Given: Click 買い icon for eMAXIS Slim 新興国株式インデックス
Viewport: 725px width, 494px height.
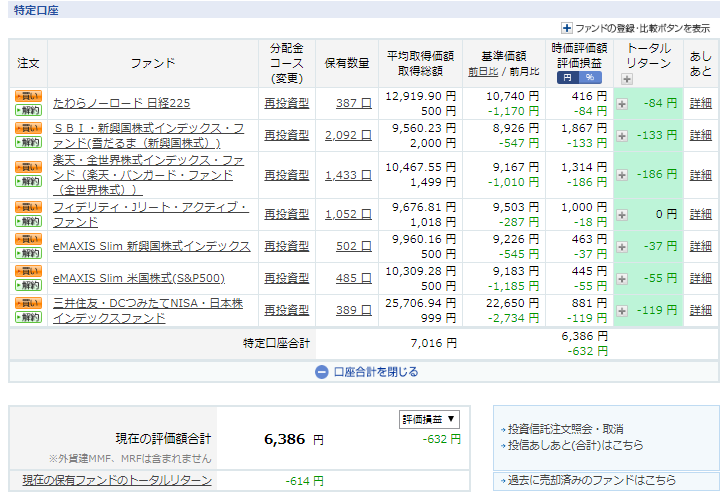Looking at the screenshot, I should pyautogui.click(x=28, y=240).
